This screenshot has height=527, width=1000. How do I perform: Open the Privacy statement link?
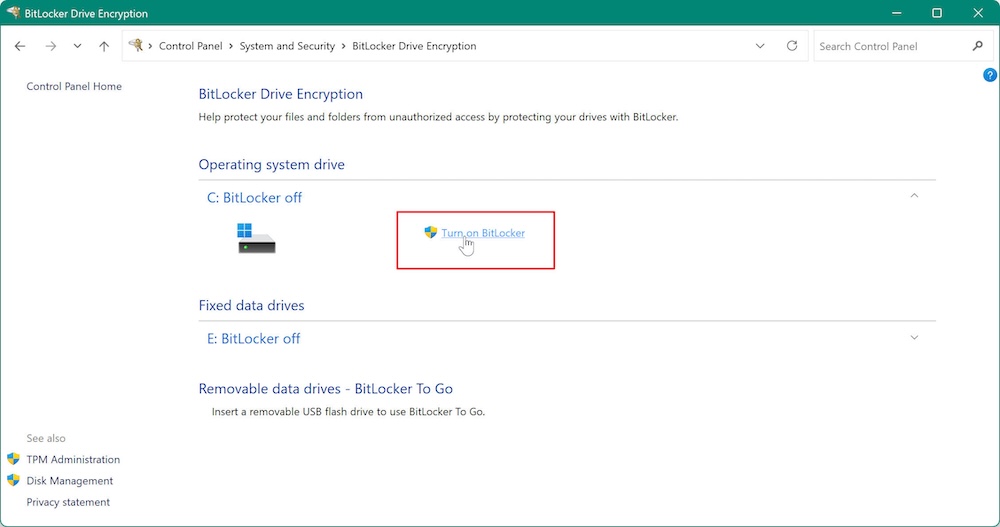tap(68, 502)
